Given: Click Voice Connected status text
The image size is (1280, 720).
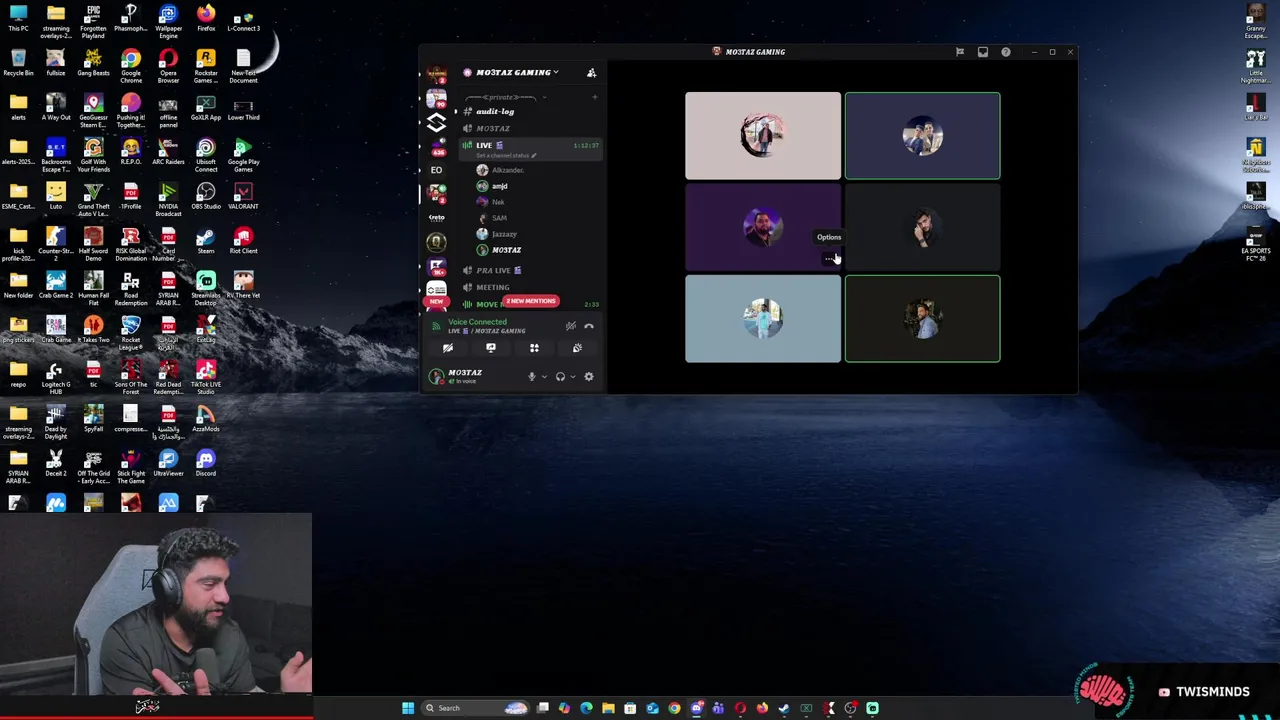Looking at the screenshot, I should click(477, 322).
